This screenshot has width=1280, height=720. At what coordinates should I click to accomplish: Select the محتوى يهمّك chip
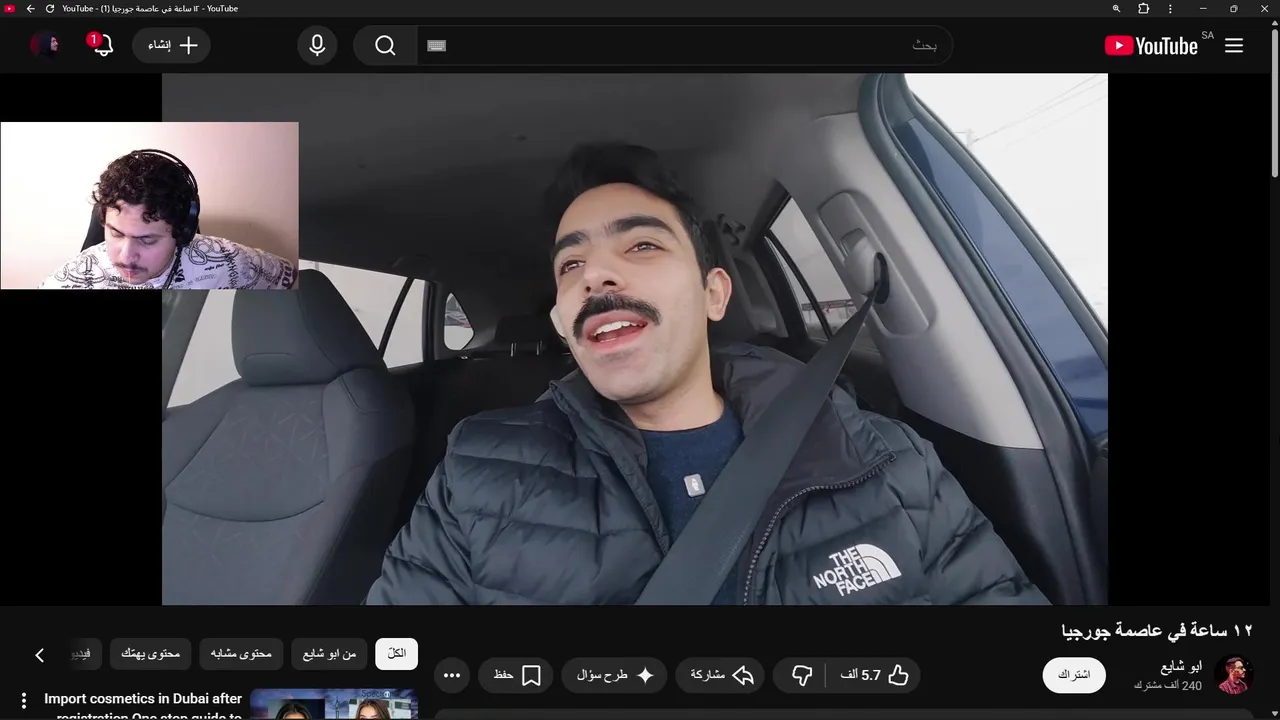pyautogui.click(x=150, y=654)
